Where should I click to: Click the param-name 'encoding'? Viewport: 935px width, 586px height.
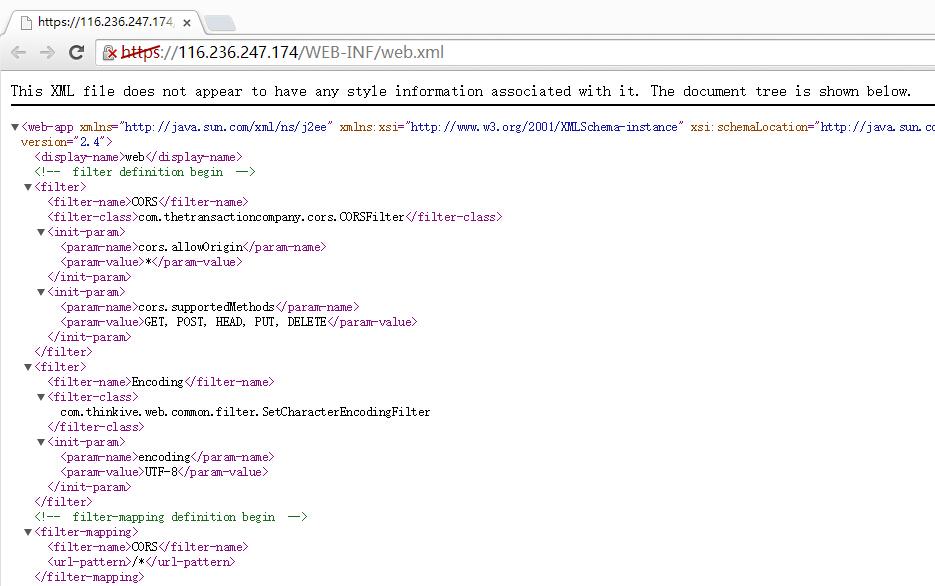coord(164,457)
